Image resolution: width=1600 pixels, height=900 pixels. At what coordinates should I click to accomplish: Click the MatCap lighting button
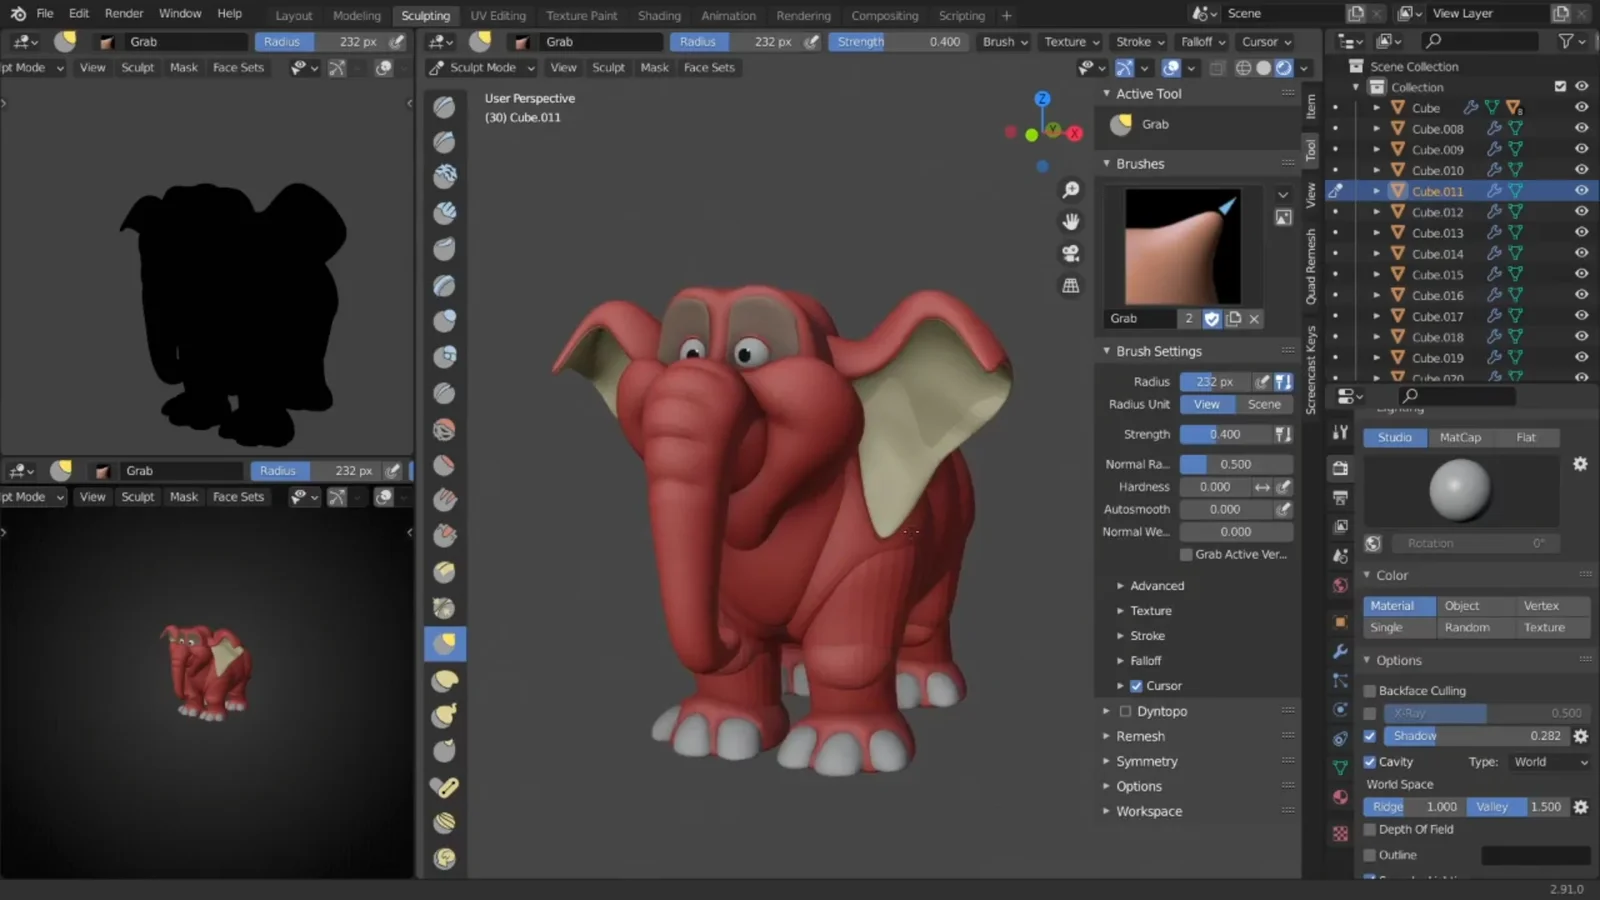(x=1460, y=437)
